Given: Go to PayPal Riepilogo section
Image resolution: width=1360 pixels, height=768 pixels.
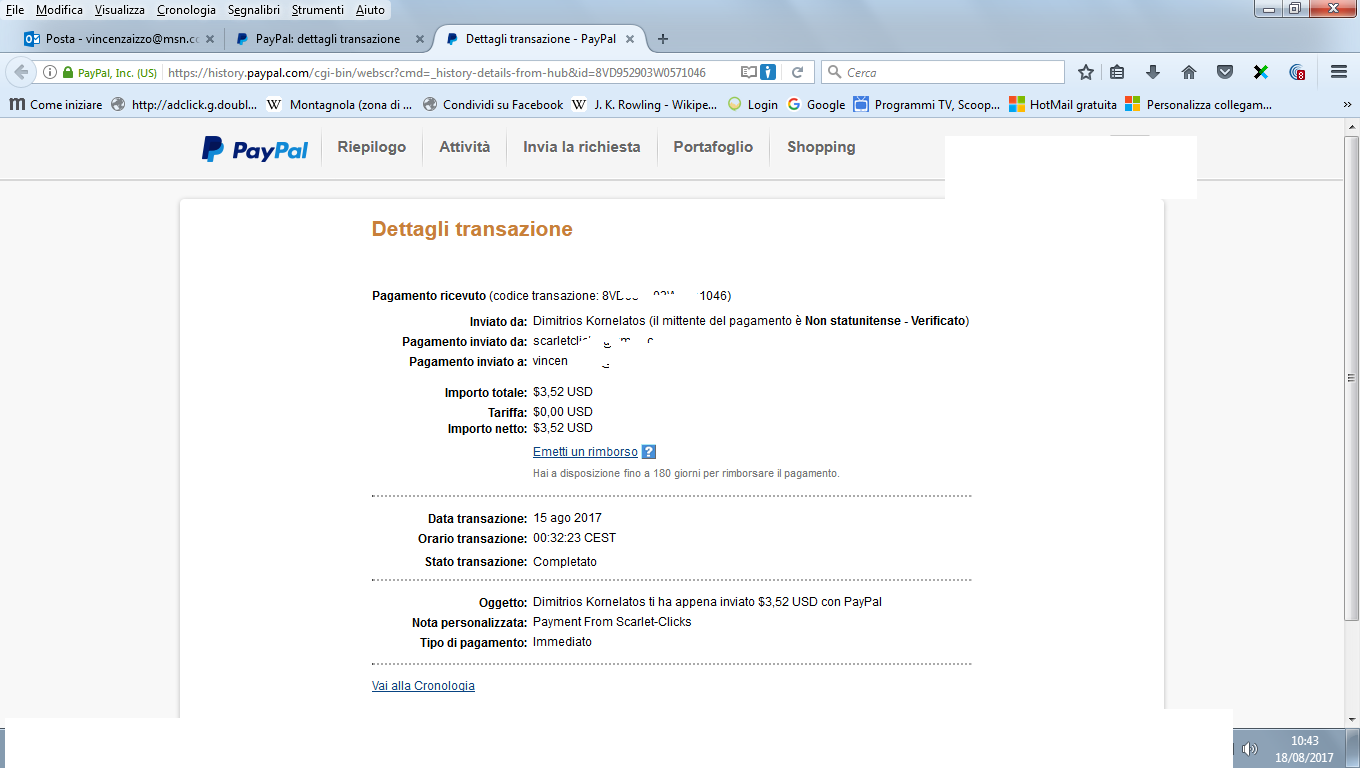Looking at the screenshot, I should tap(372, 147).
